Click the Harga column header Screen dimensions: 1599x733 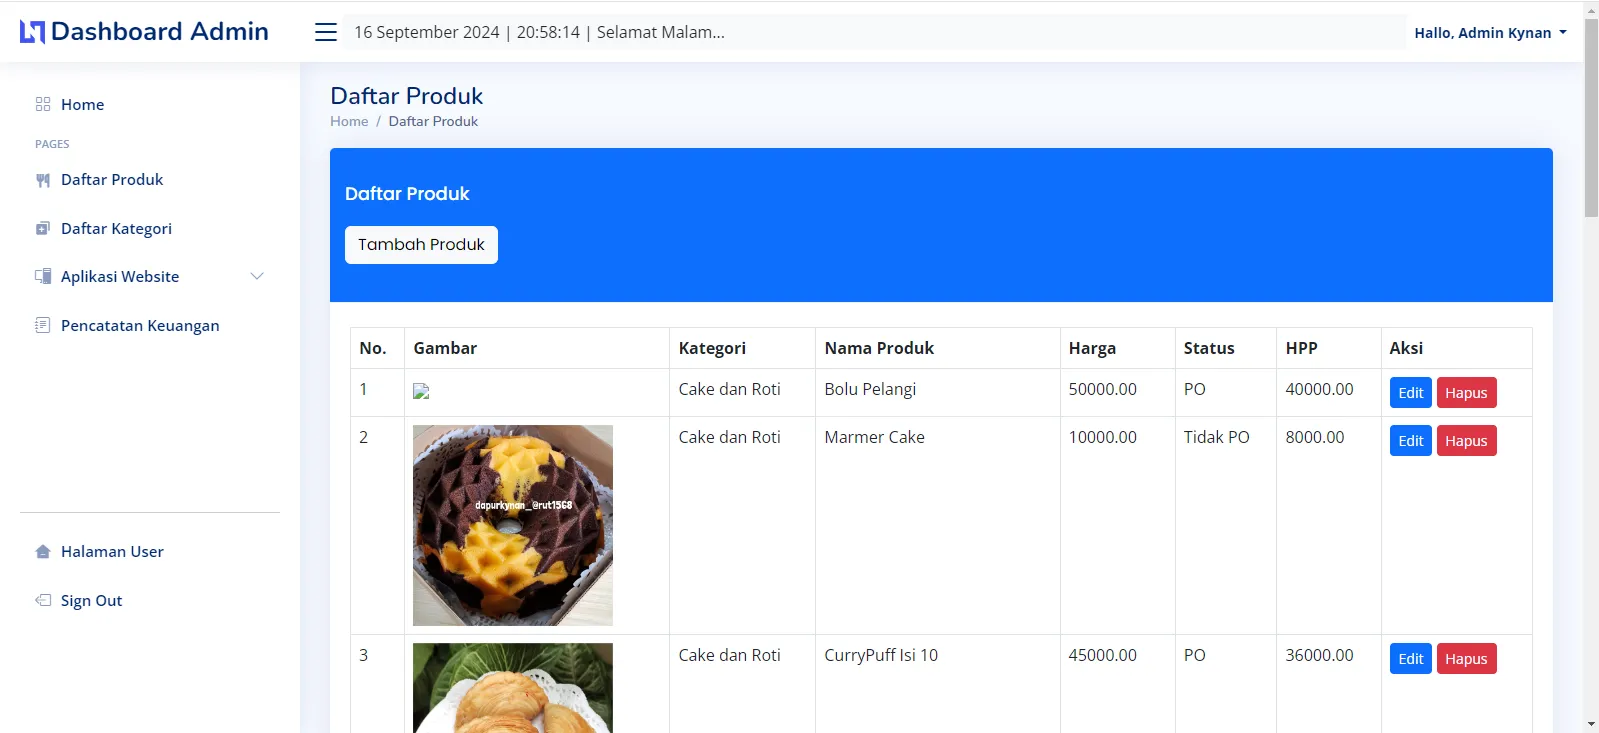(x=1092, y=348)
